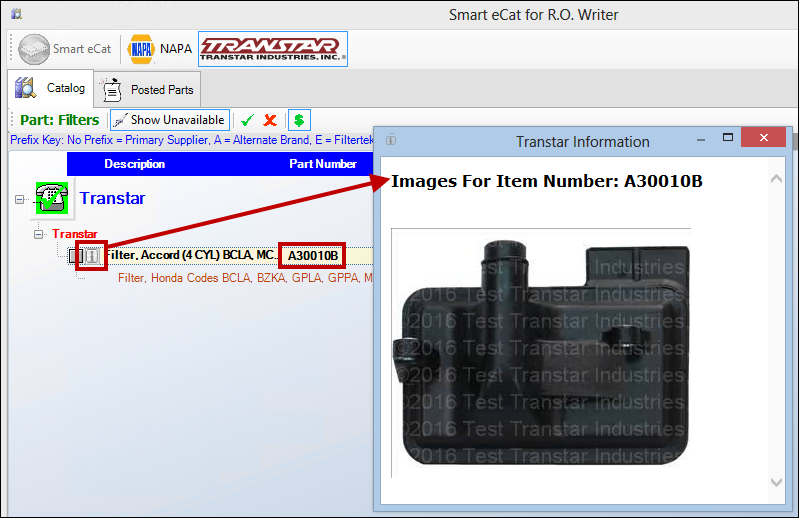Viewport: 799px width, 518px height.
Task: Switch to the Catalog tab
Action: [x=52, y=89]
